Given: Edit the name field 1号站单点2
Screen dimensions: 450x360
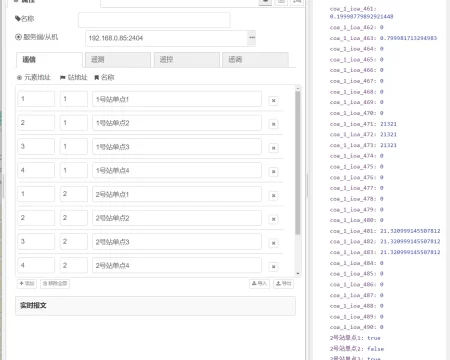Looking at the screenshot, I should point(177,123).
